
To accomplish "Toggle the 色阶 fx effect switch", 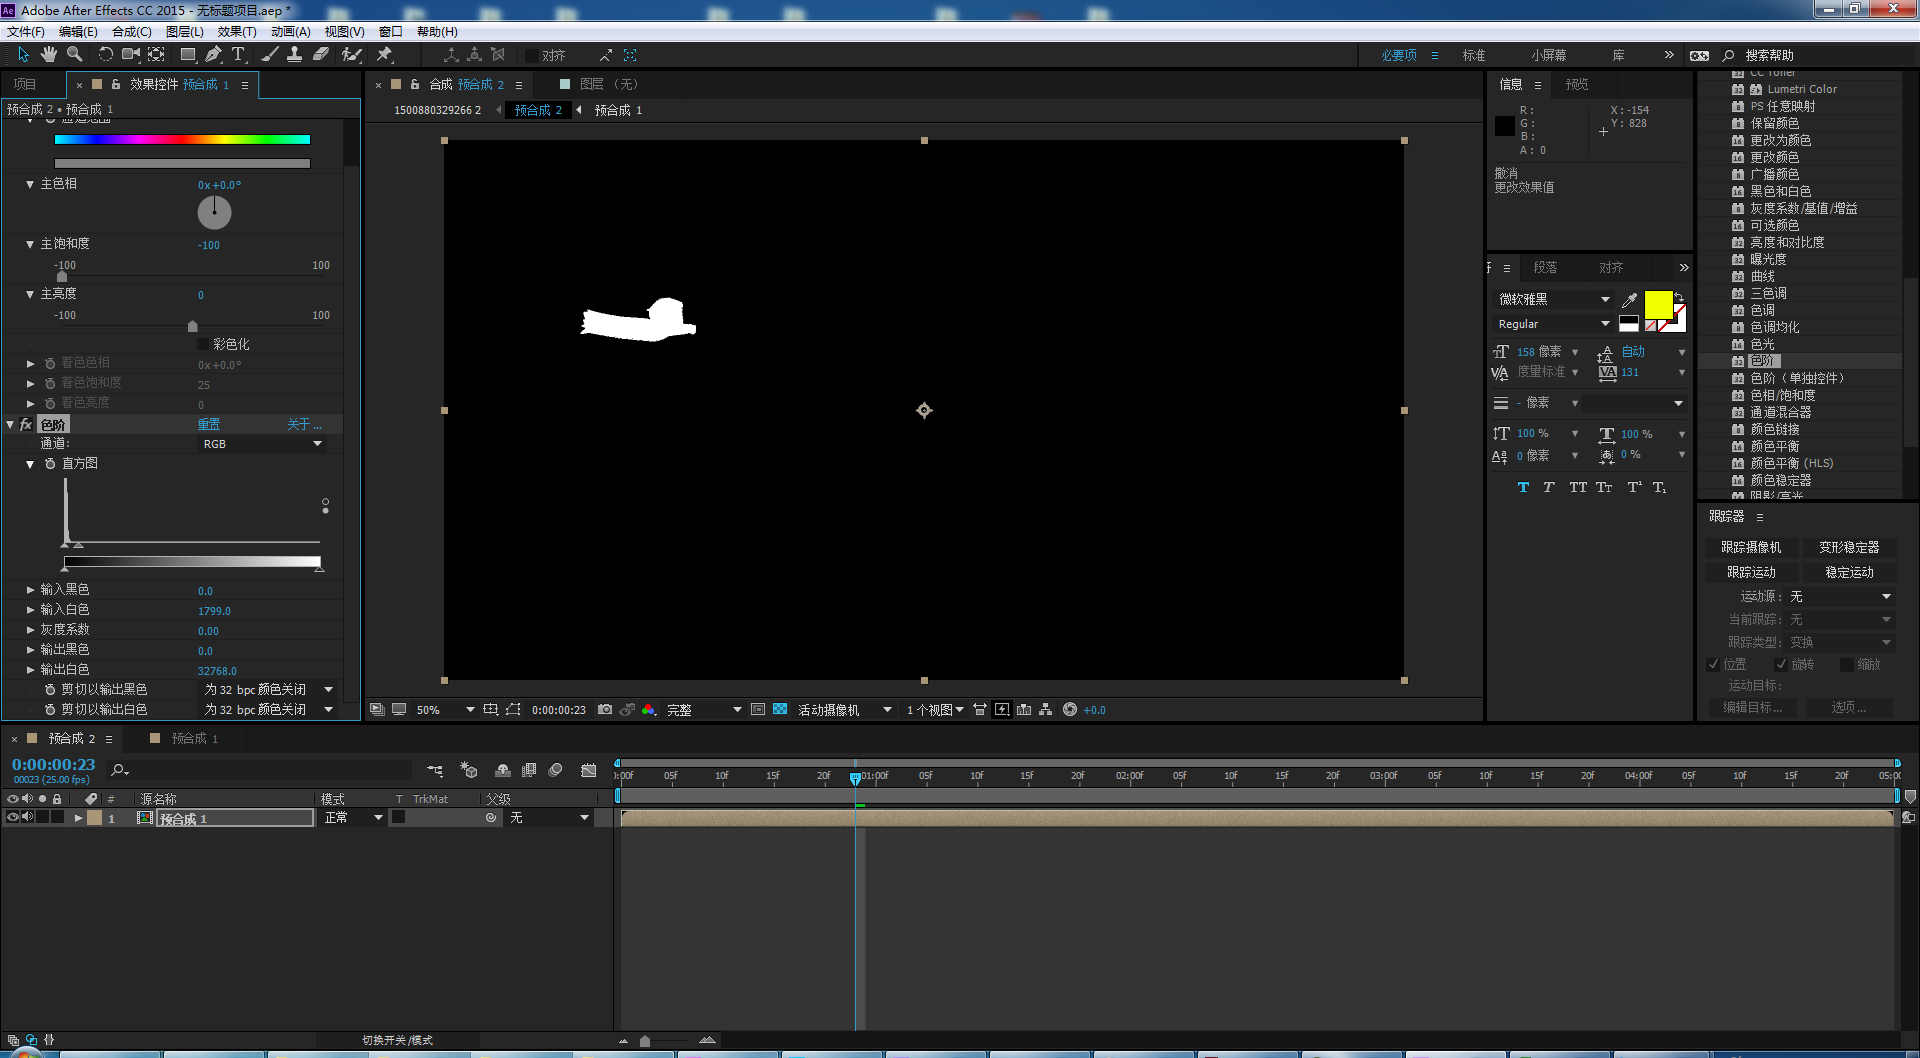I will pos(26,425).
